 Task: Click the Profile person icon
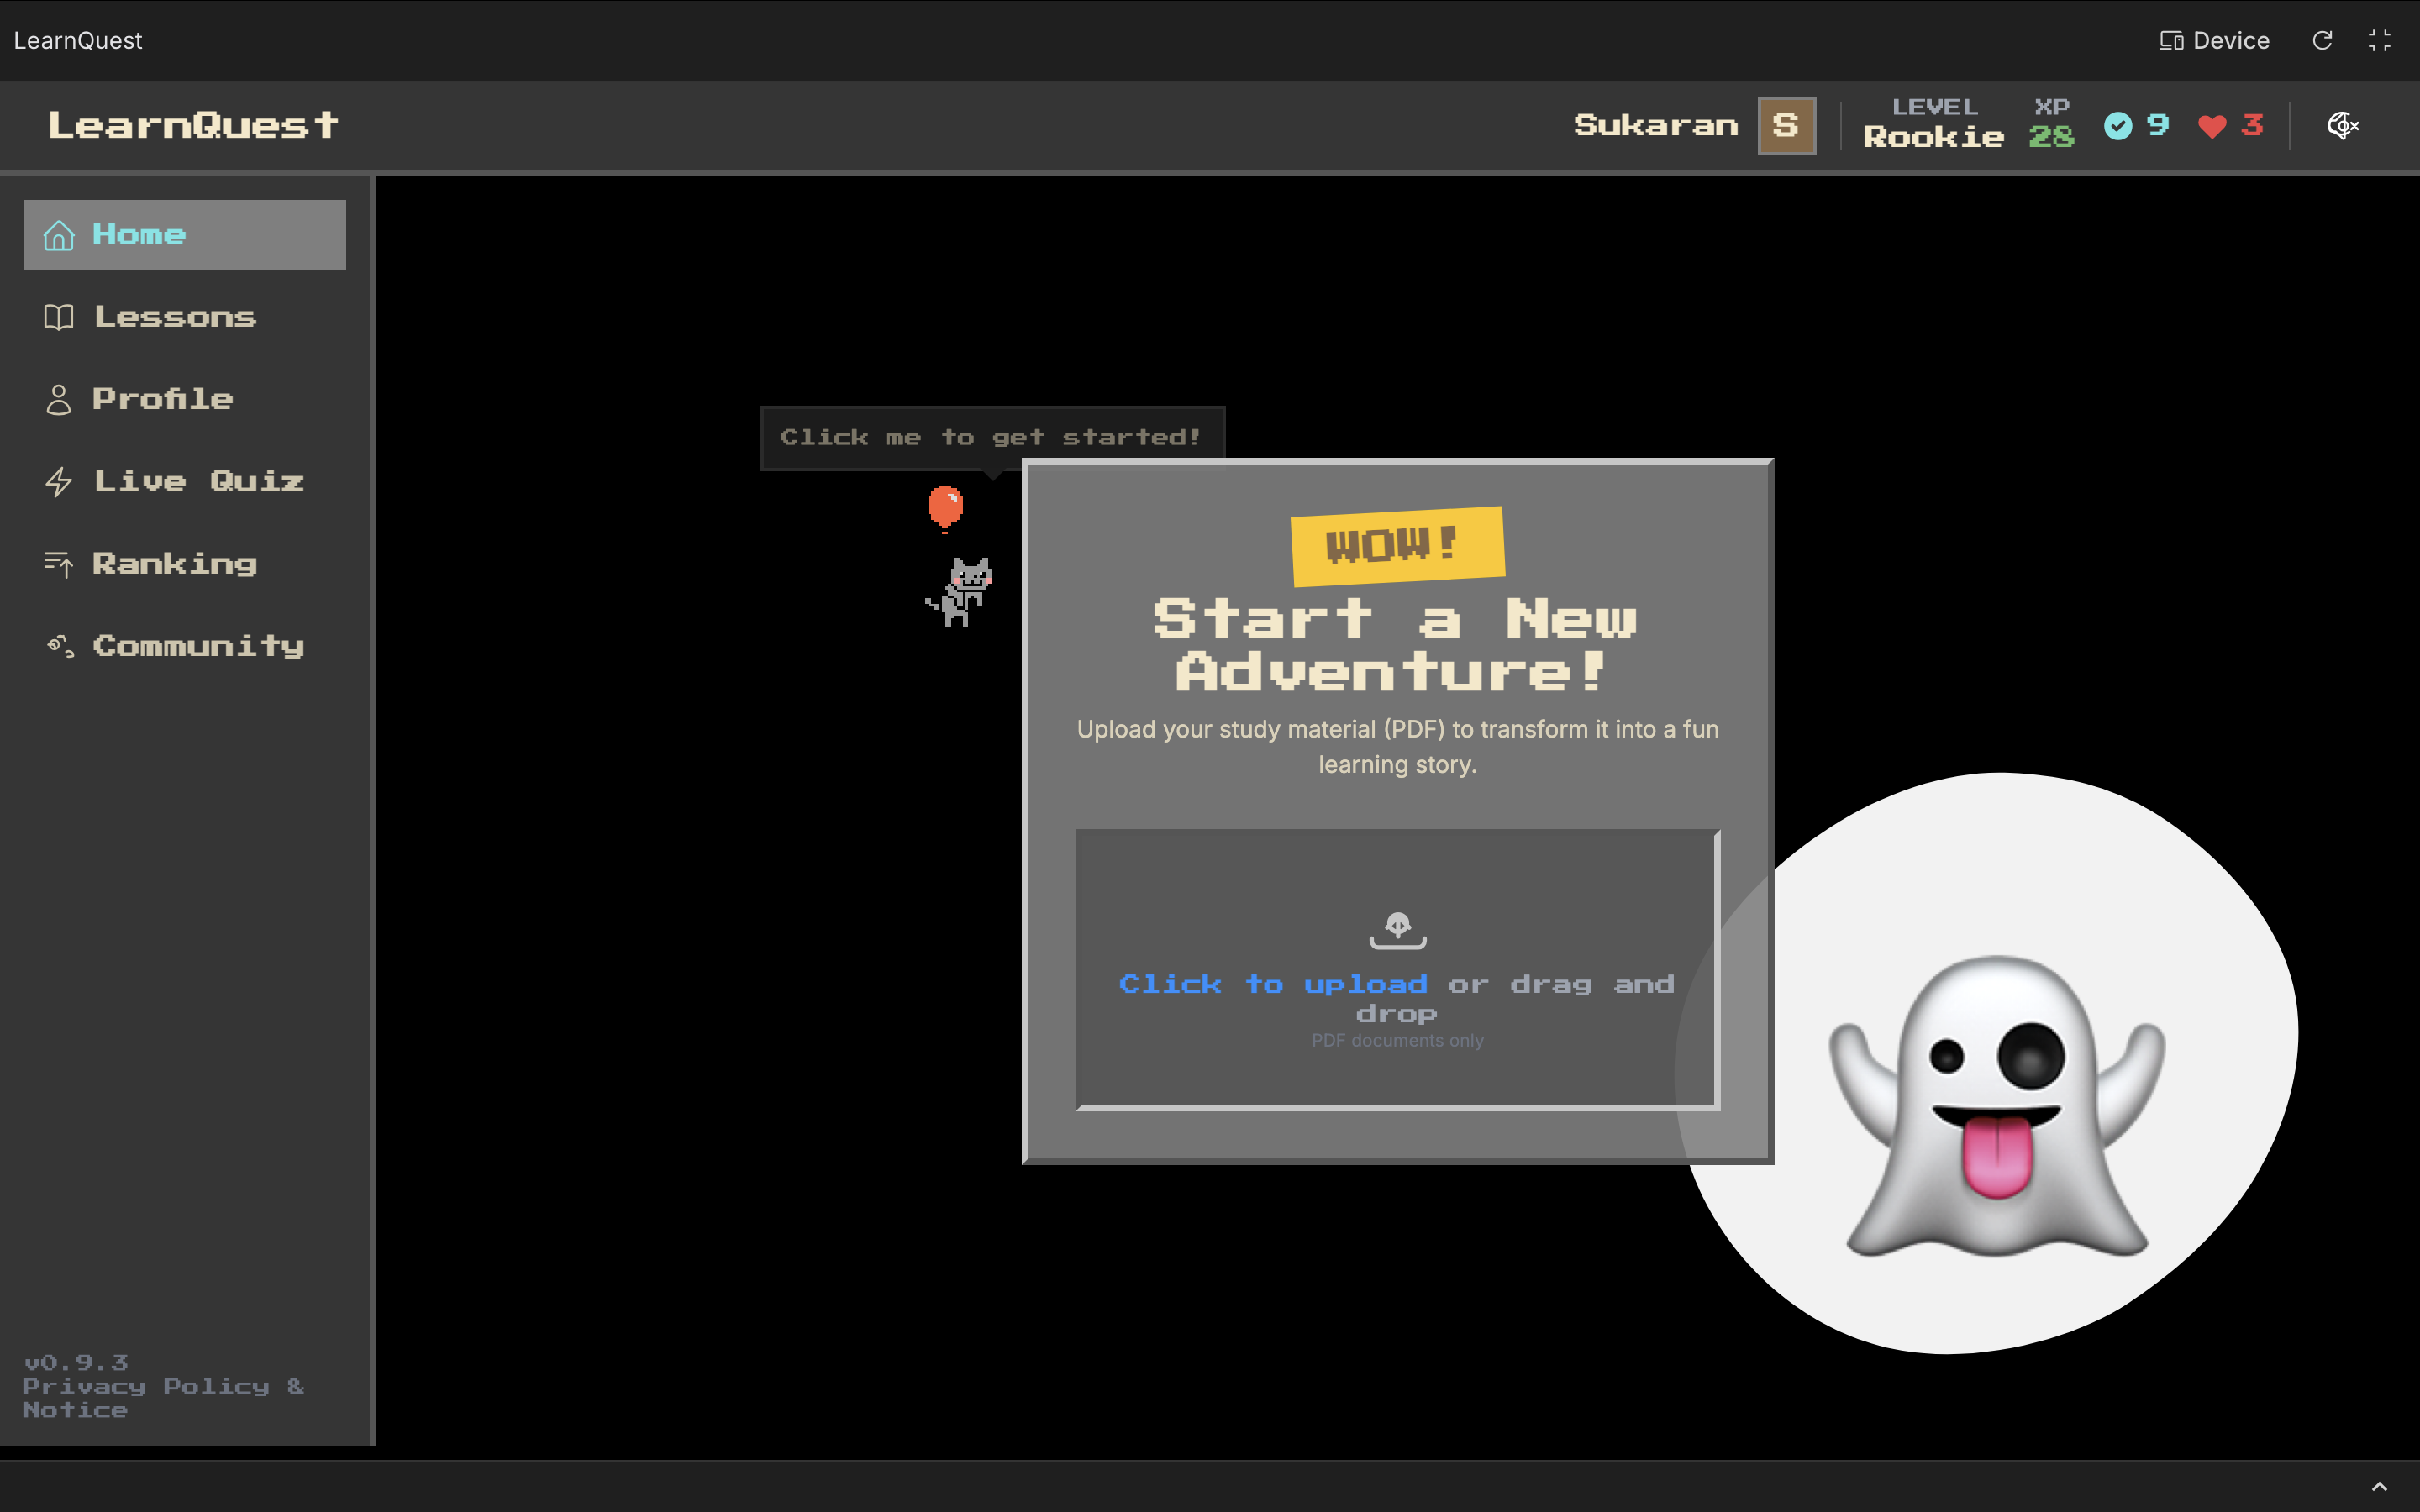click(59, 399)
